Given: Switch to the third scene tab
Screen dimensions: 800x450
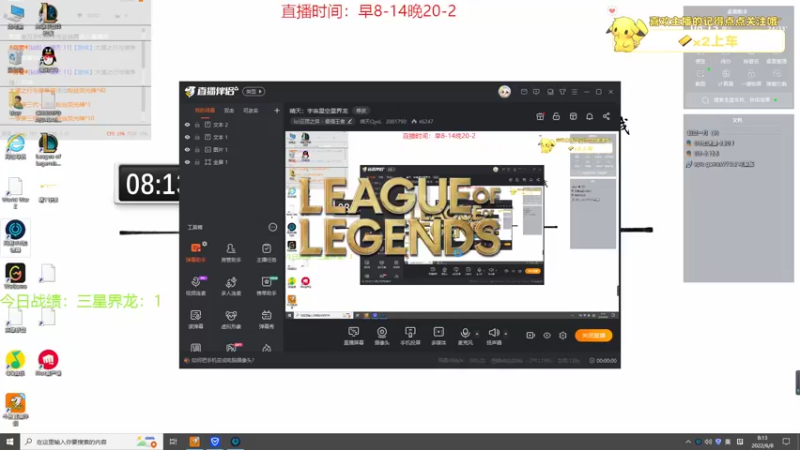Looking at the screenshot, I should pos(251,110).
